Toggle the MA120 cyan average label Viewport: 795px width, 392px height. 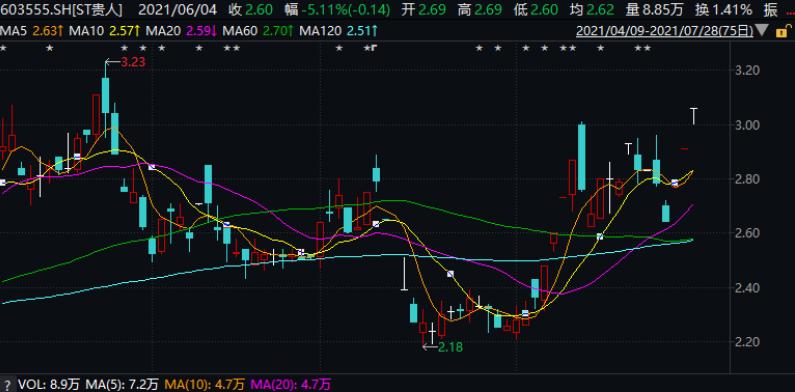point(338,31)
